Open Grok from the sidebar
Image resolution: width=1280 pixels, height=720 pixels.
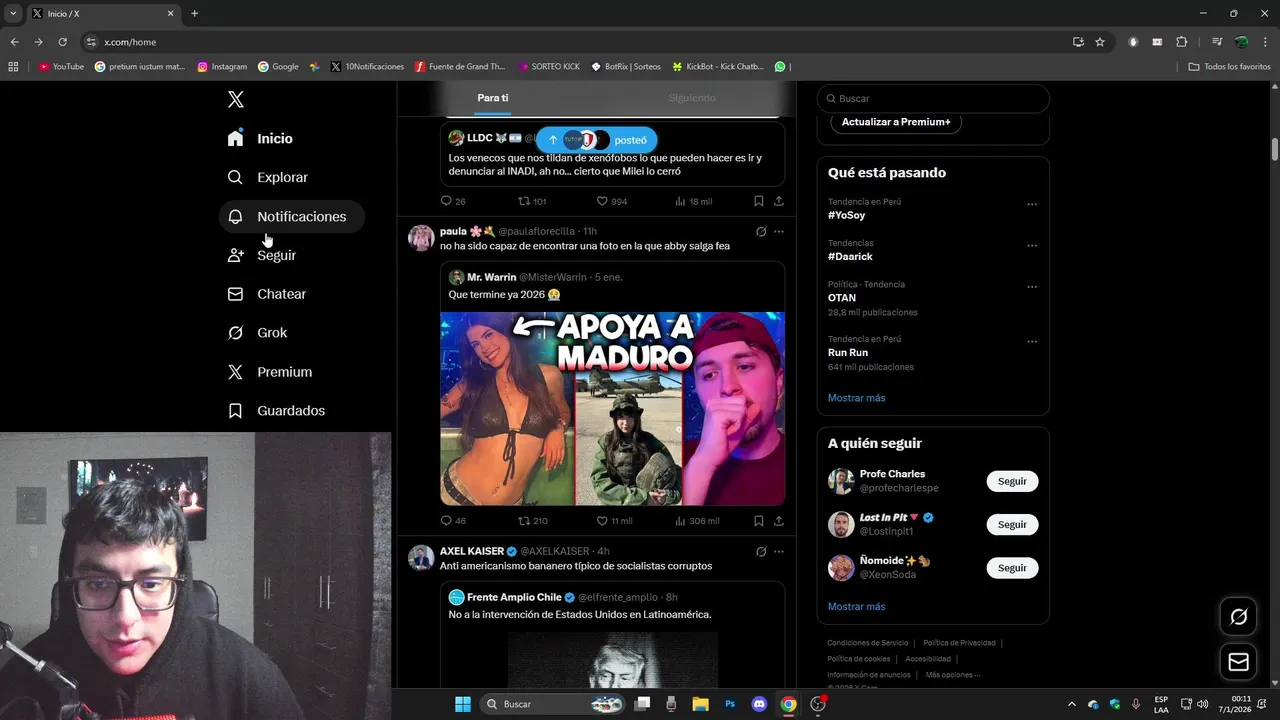(259, 333)
